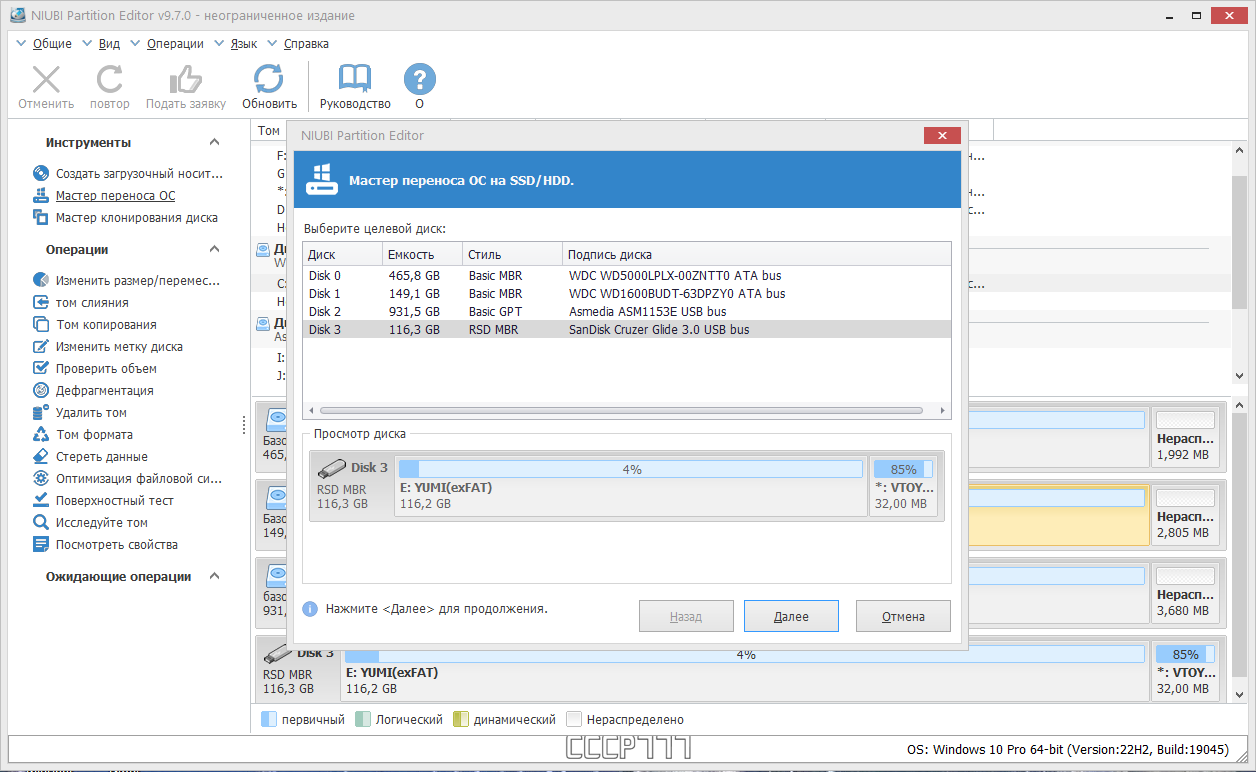The width and height of the screenshot is (1256, 772).
Task: Collapse the Операции sidebar section
Action: (214, 249)
